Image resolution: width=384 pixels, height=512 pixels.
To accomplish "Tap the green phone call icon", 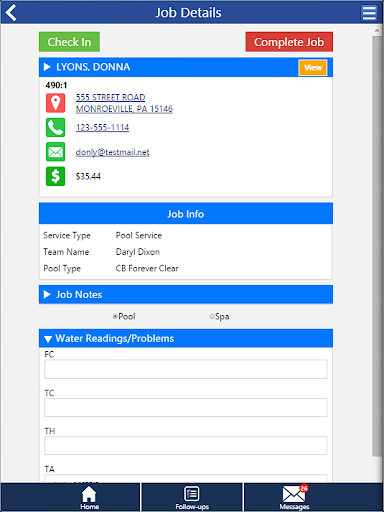I will (x=55, y=127).
